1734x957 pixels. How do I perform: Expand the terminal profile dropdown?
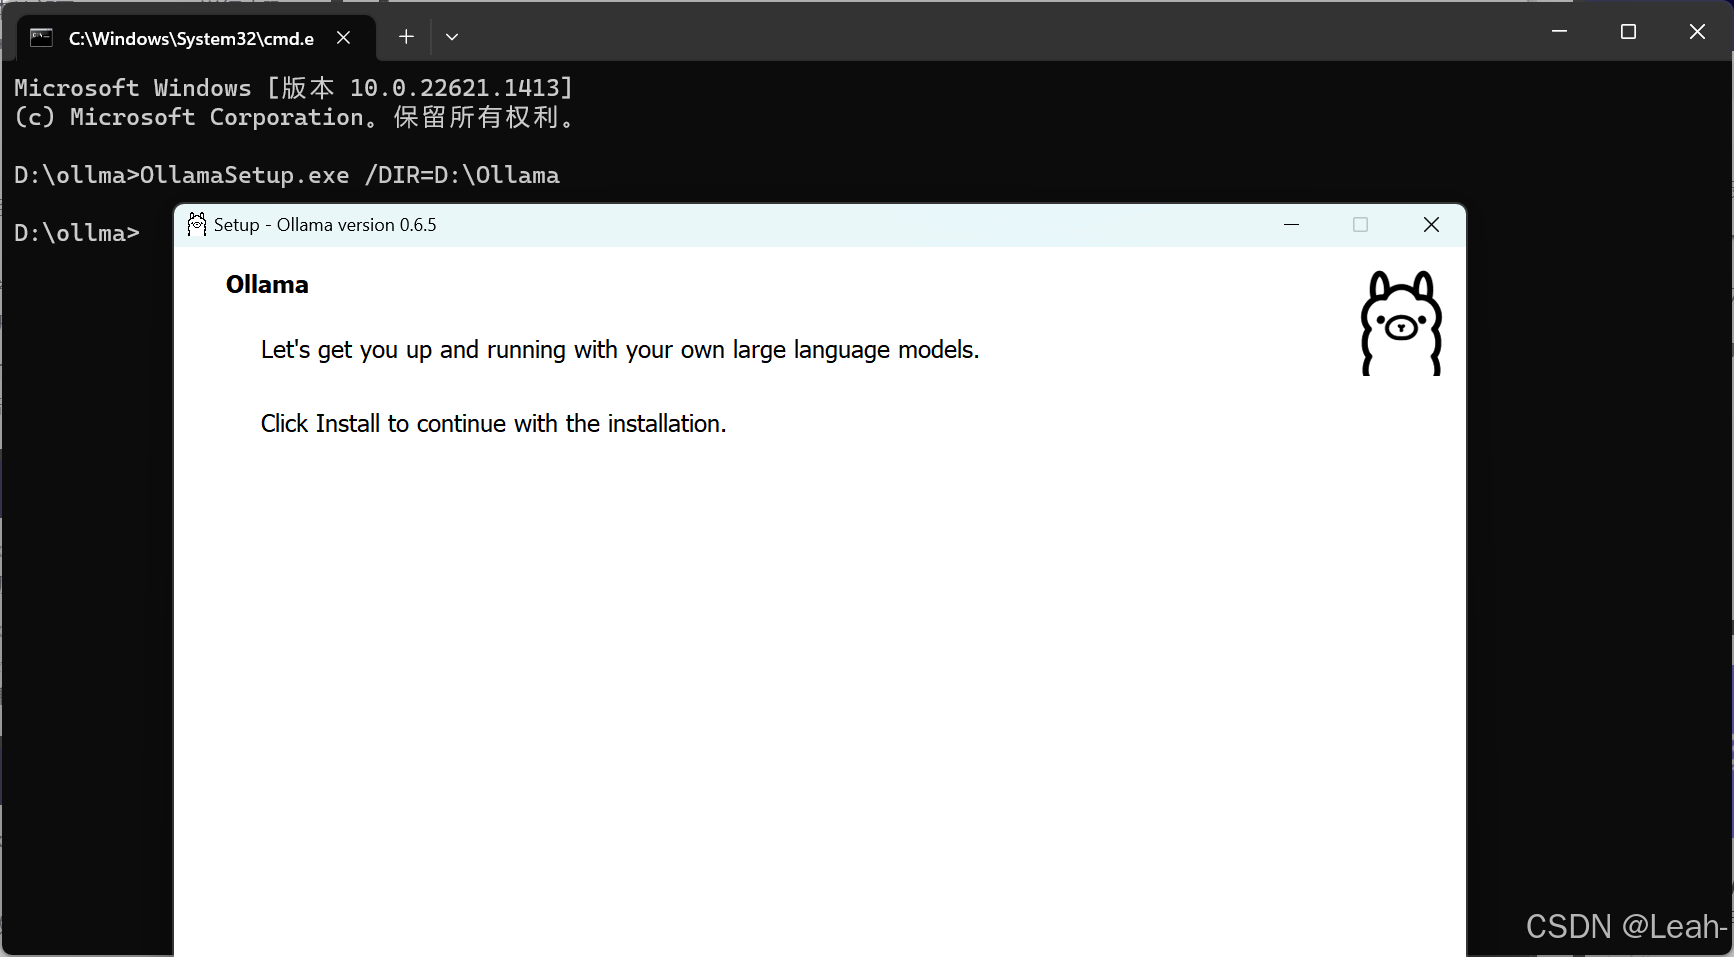452,37
